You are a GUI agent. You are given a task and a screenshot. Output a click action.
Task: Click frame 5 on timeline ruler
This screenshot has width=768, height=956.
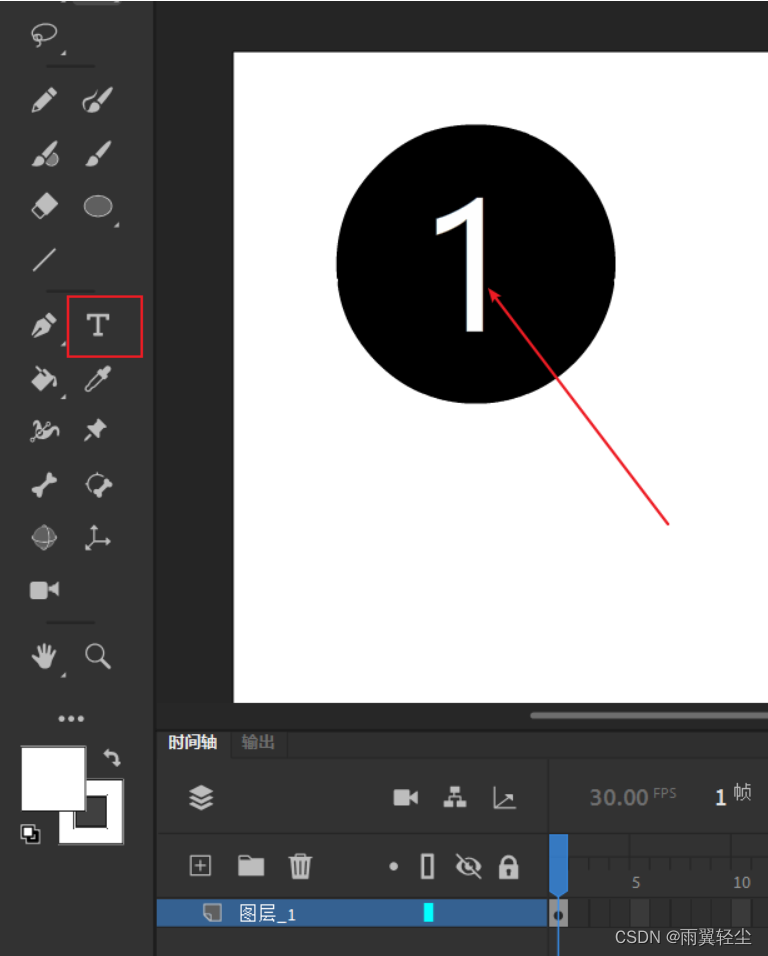pyautogui.click(x=636, y=882)
